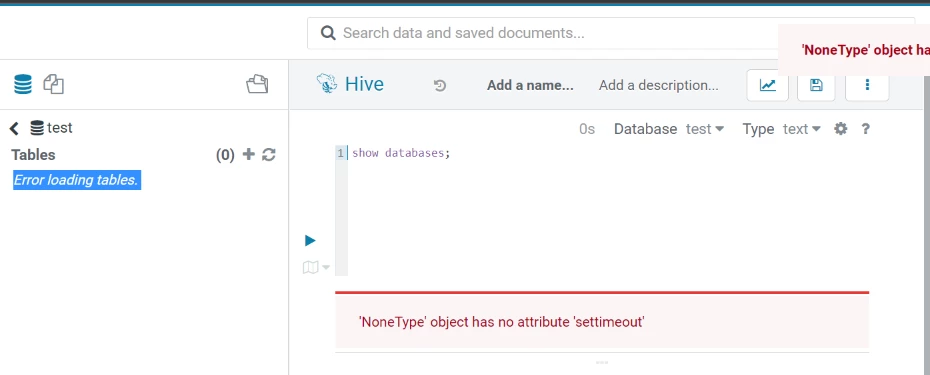Screen dimensions: 930x375
Task: Click the test database name
Action: pyautogui.click(x=59, y=128)
